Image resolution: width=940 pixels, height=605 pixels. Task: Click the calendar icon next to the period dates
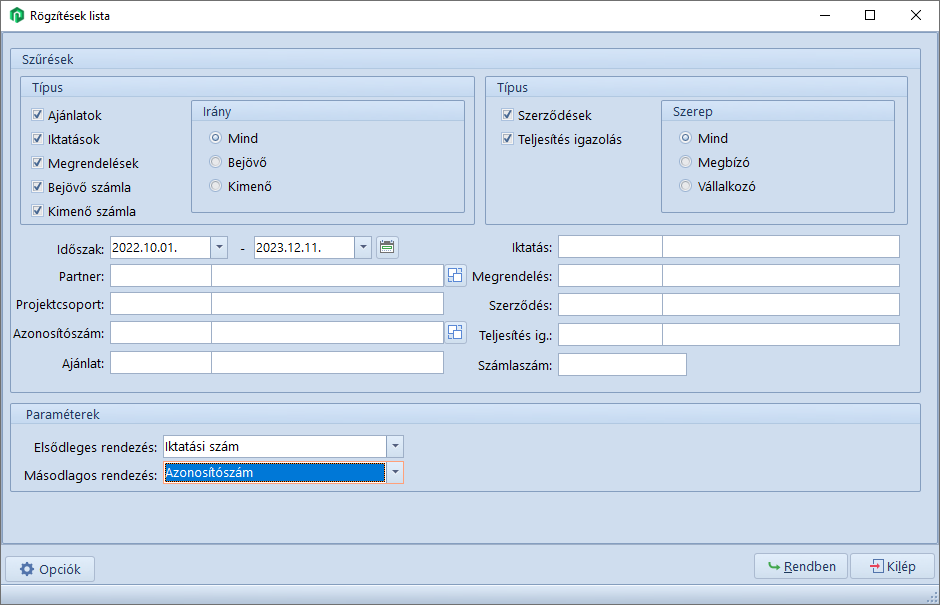click(x=387, y=247)
